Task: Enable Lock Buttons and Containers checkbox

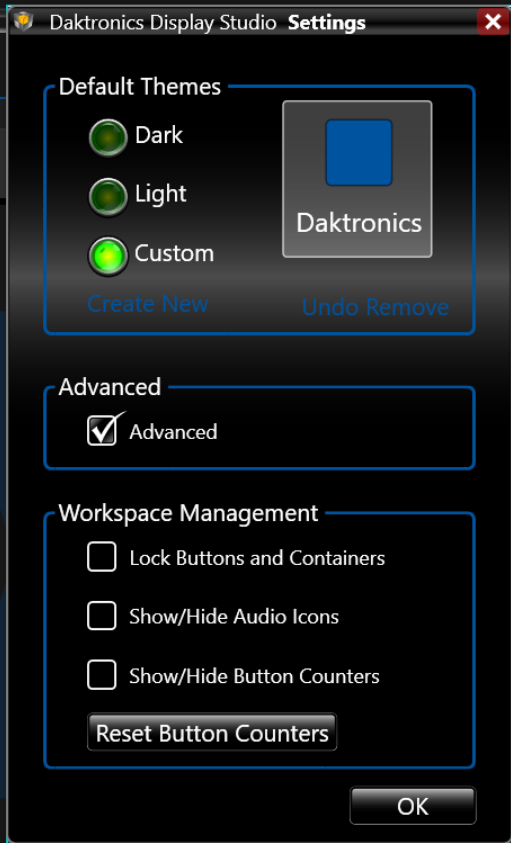Action: pyautogui.click(x=102, y=556)
